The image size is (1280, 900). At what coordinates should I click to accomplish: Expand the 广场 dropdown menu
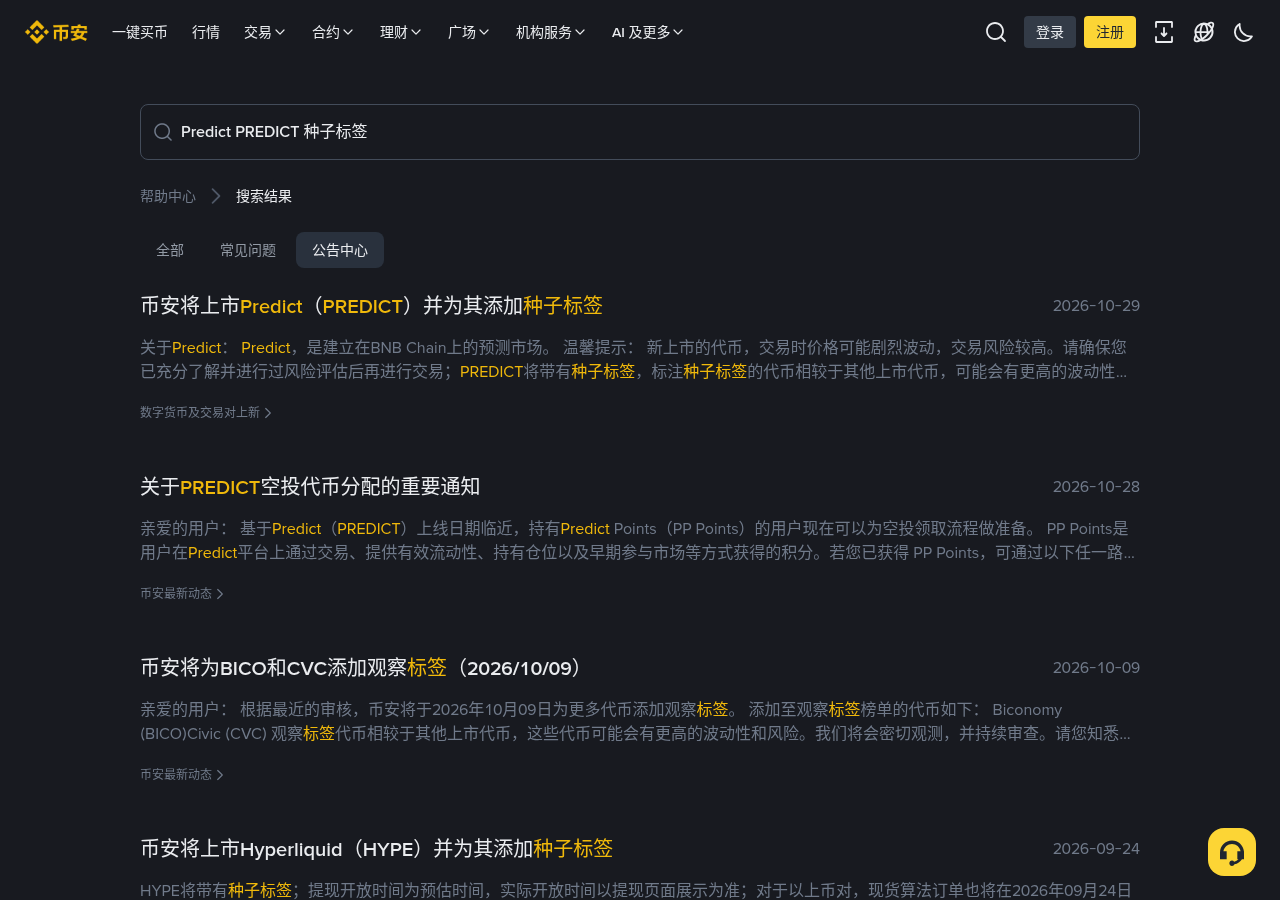pyautogui.click(x=469, y=32)
